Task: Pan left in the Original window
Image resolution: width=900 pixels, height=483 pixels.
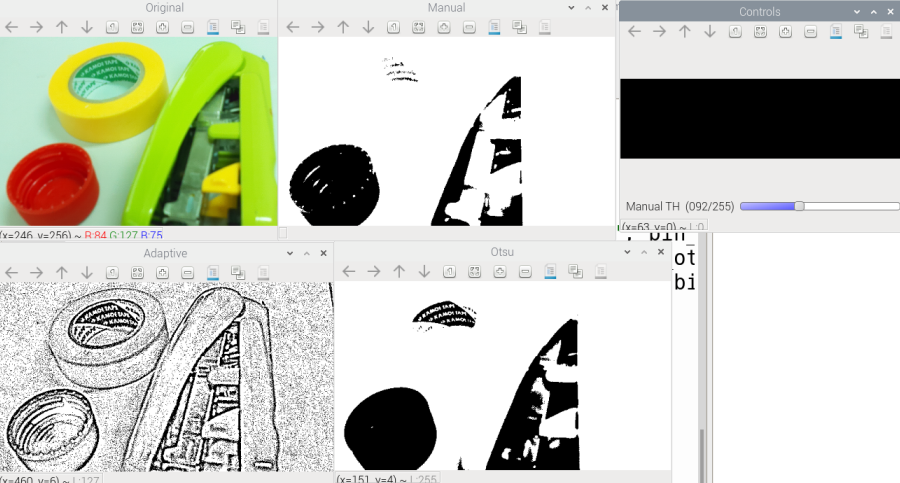Action: 12,29
